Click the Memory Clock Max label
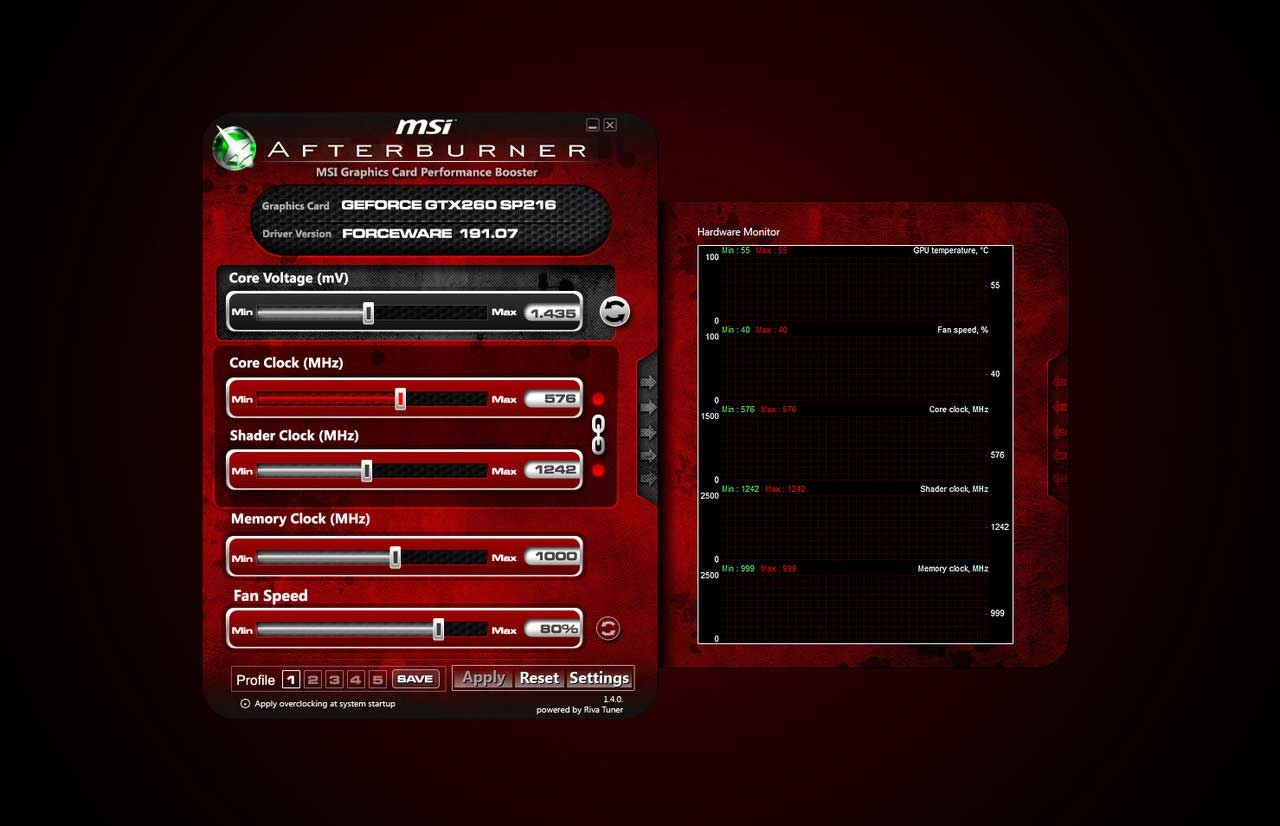1280x826 pixels. click(x=504, y=558)
